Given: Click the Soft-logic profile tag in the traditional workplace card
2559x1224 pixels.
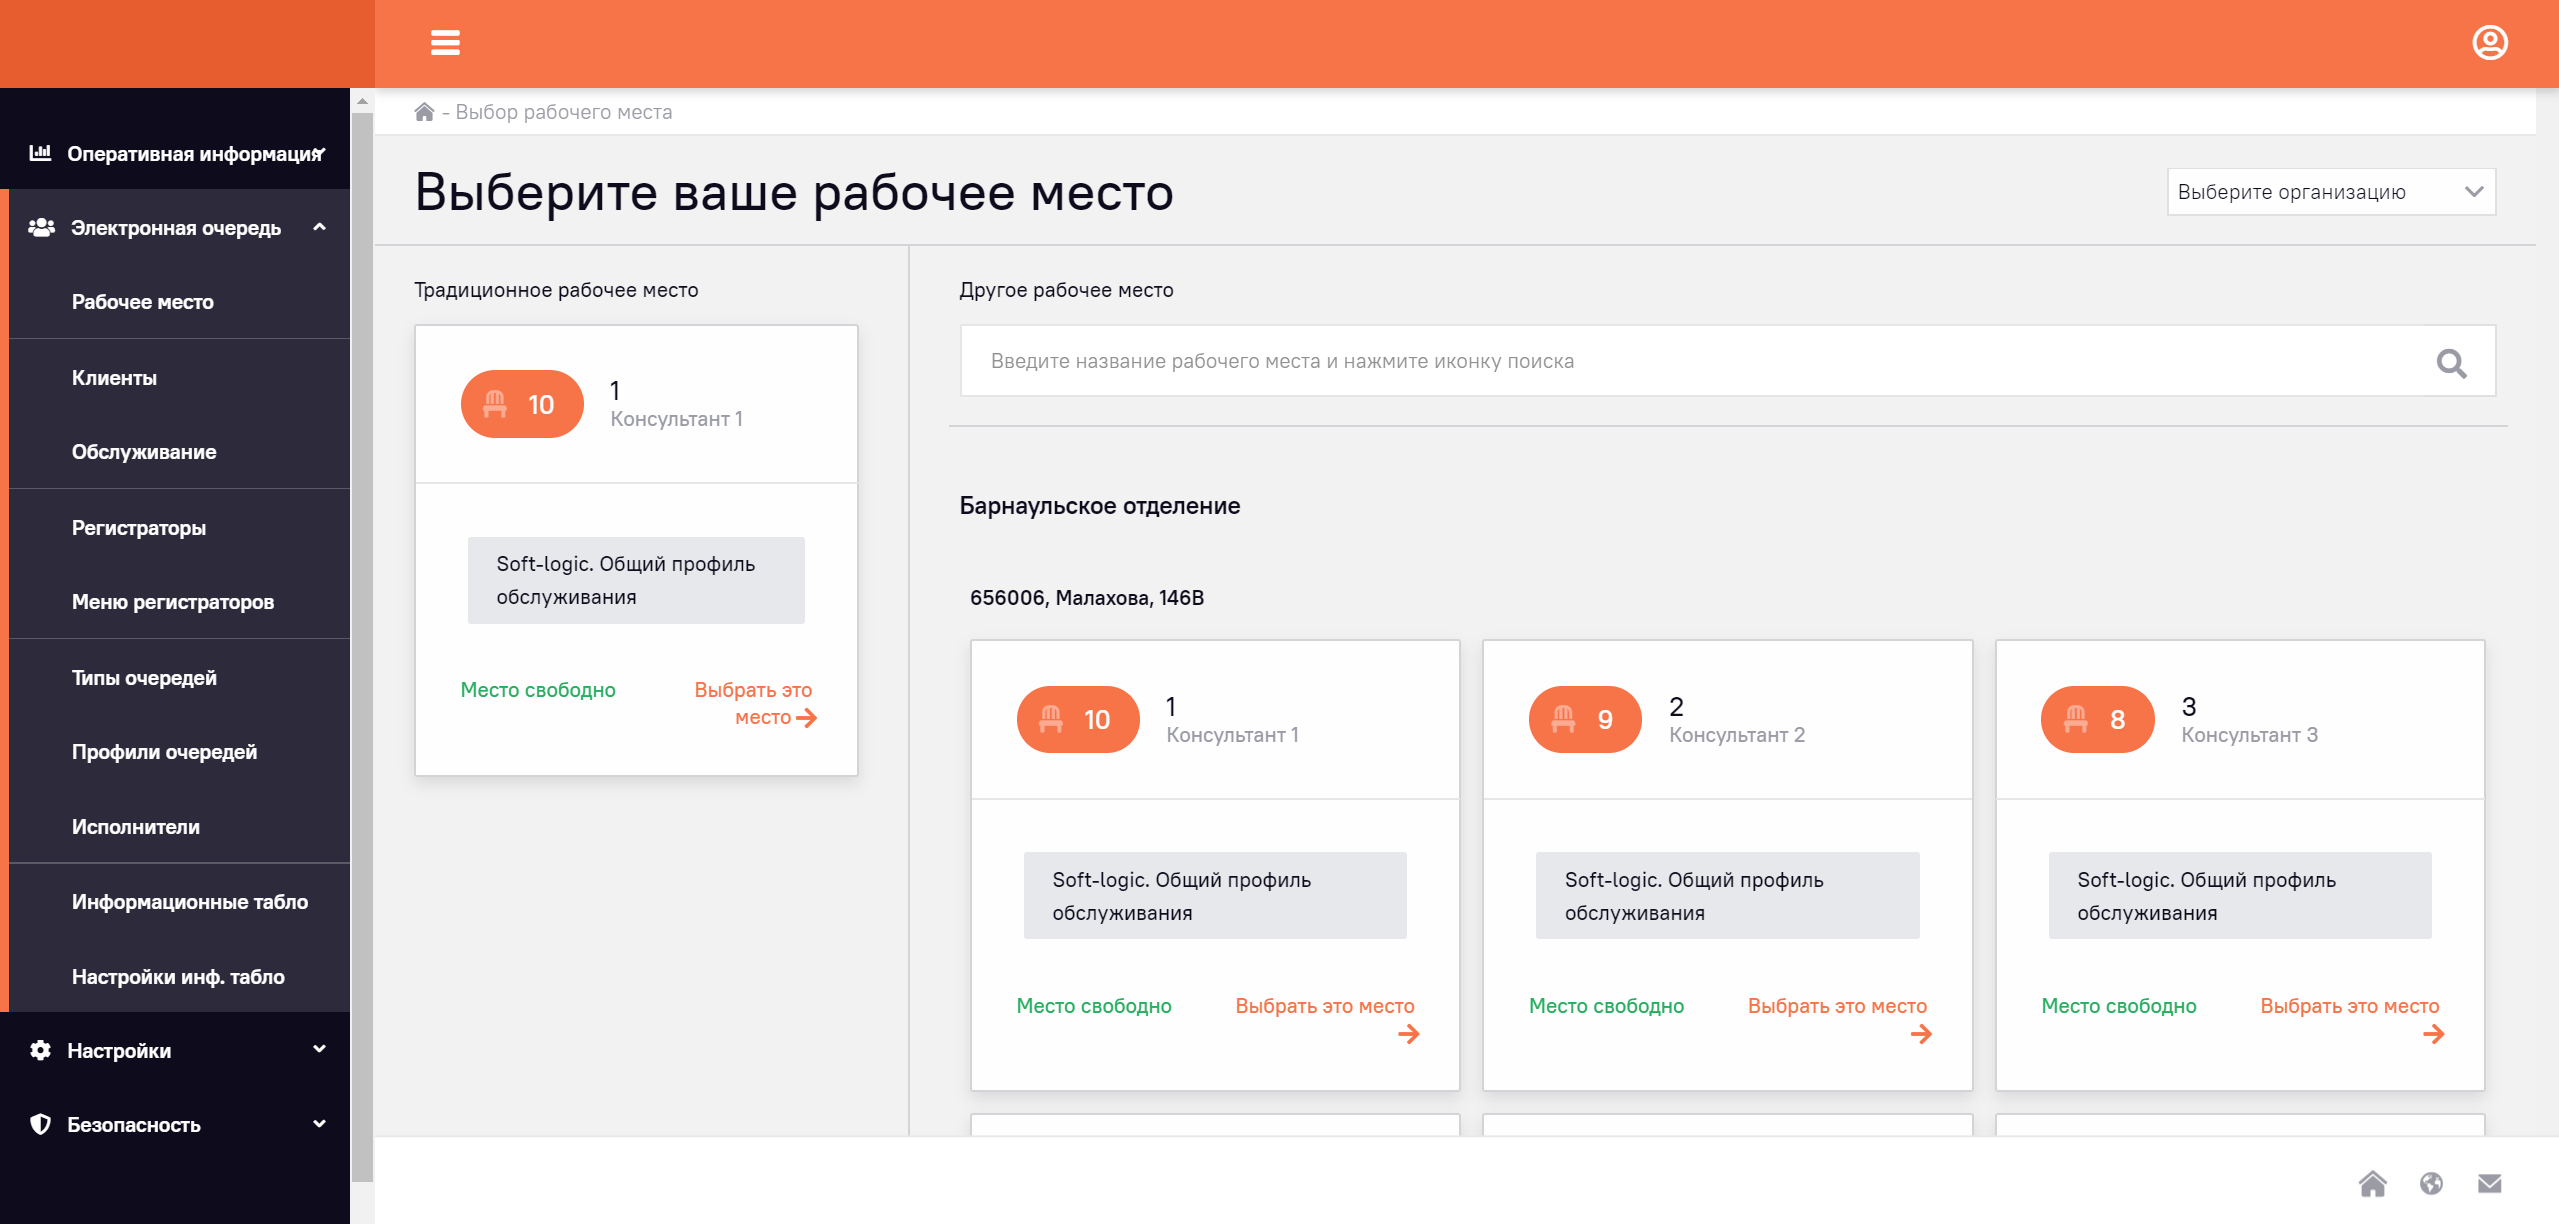Looking at the screenshot, I should click(636, 581).
